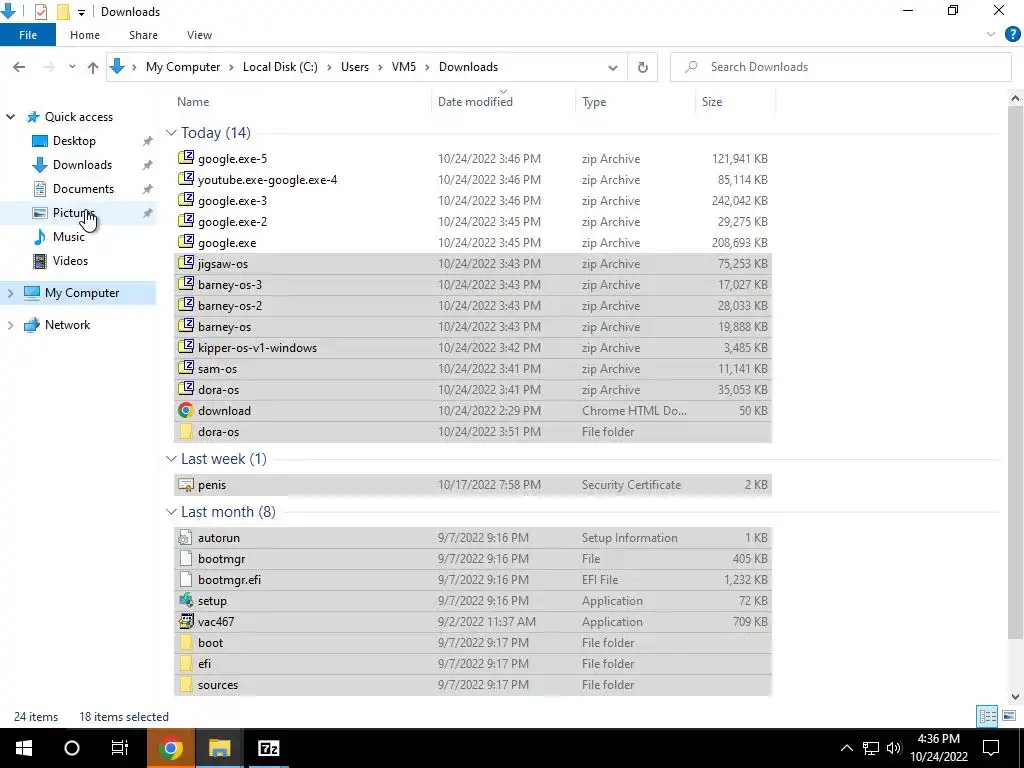
Task: Collapse the Today (14) group
Action: tap(171, 133)
